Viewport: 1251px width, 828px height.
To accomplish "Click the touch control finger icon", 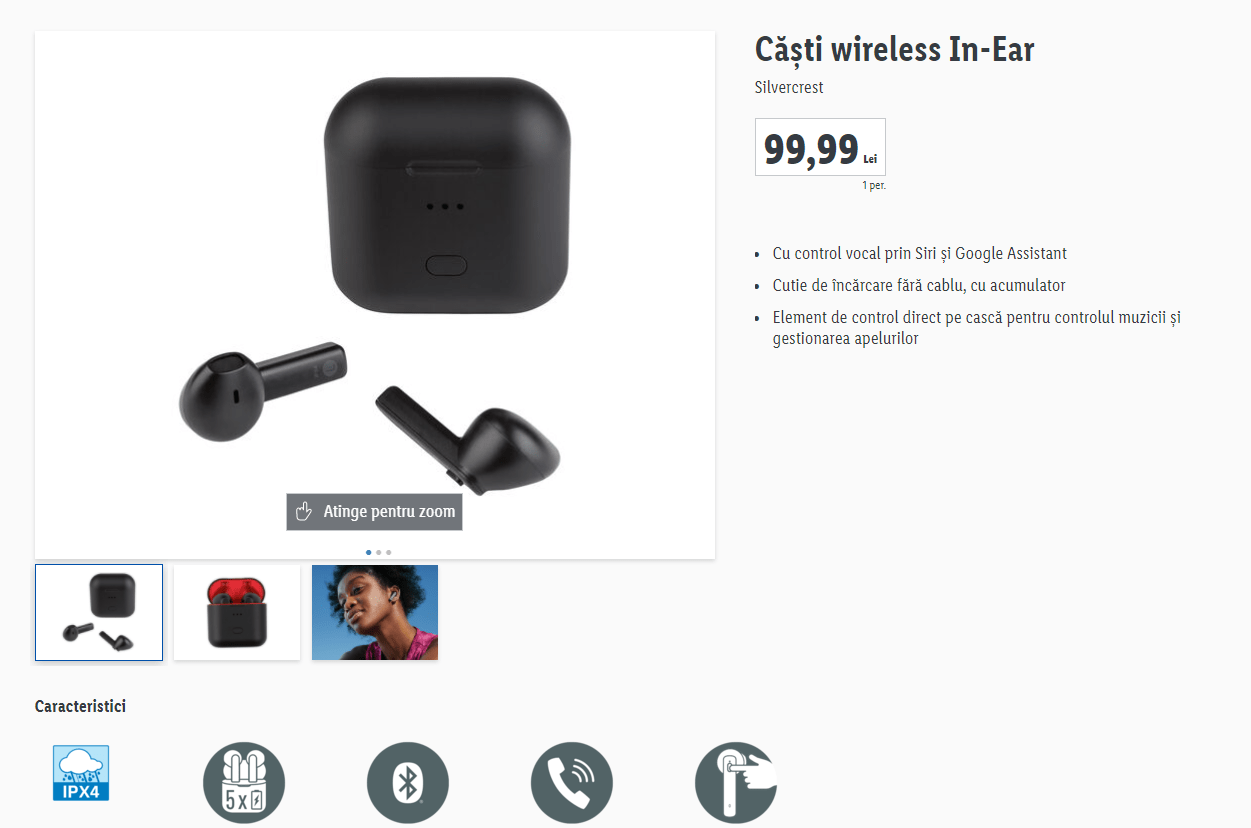I will point(736,783).
